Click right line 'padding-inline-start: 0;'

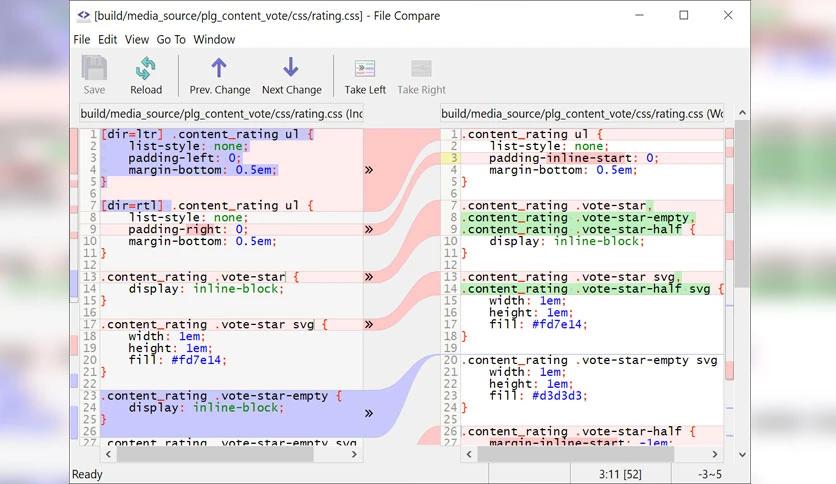[x=574, y=158]
